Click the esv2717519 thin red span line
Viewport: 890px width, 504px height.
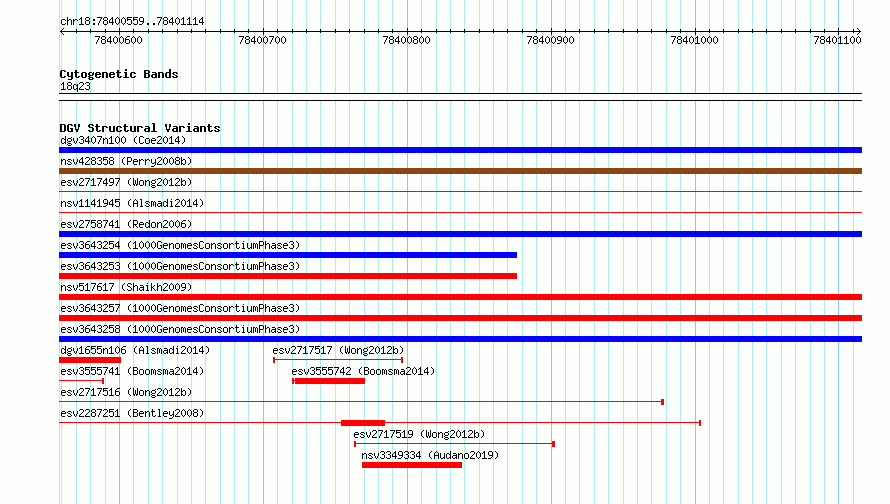click(x=454, y=444)
